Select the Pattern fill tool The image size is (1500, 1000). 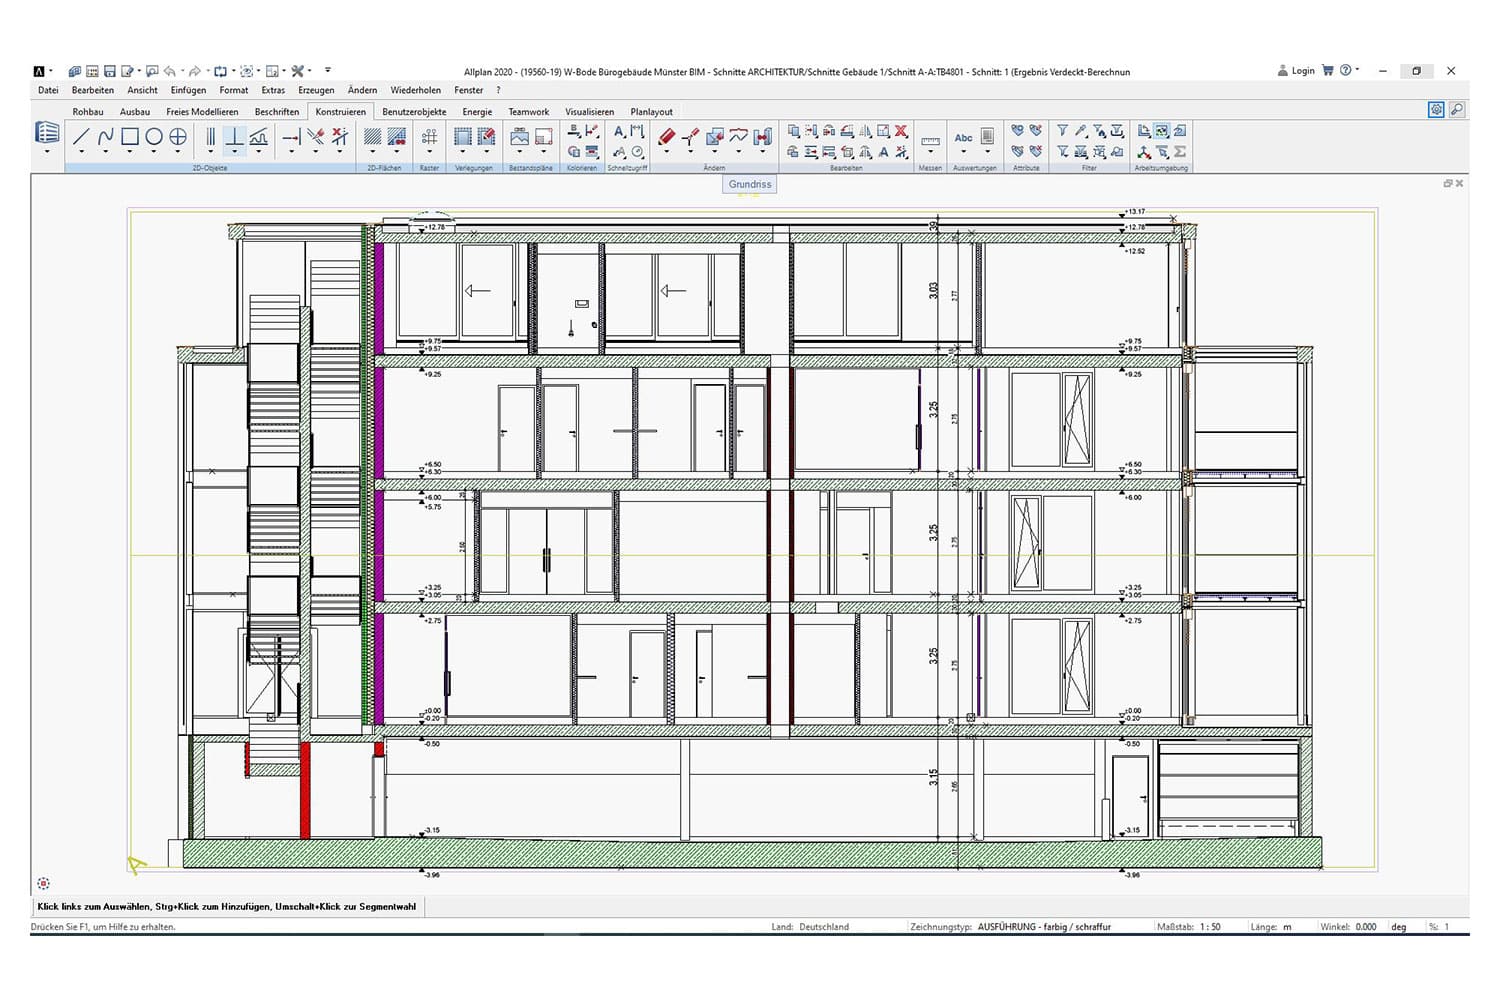click(396, 137)
